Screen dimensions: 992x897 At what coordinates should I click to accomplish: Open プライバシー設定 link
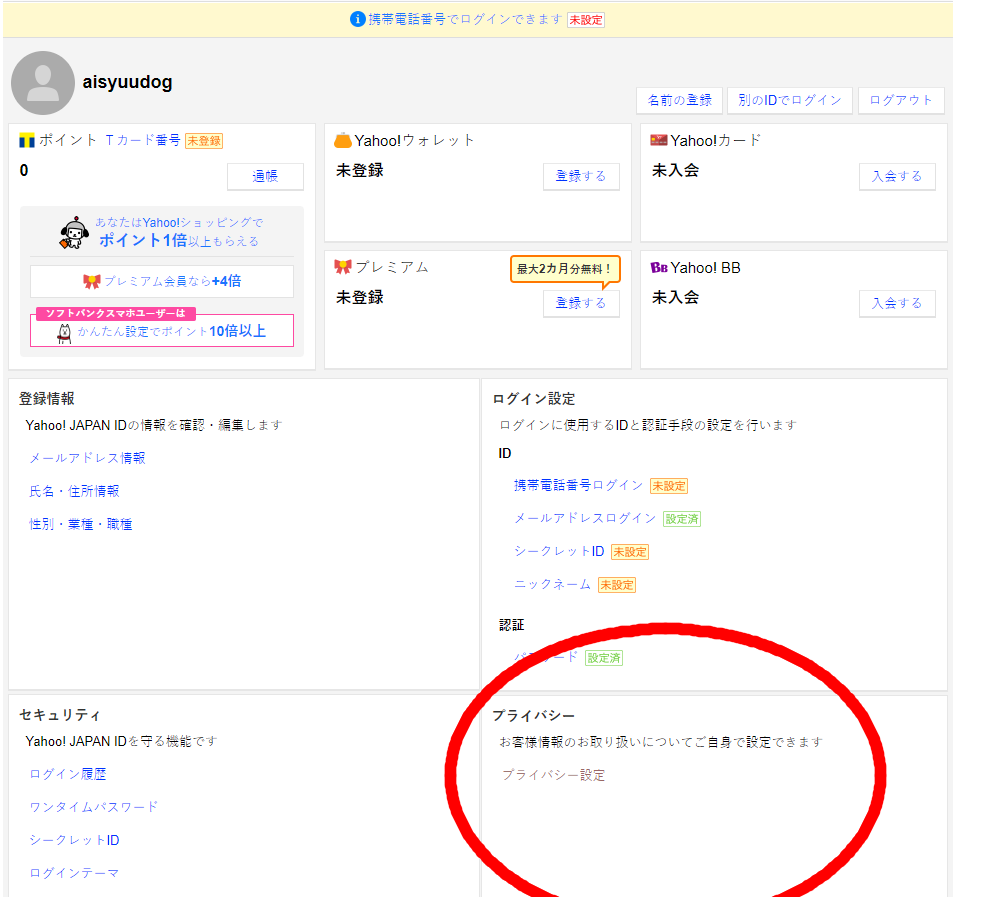tap(554, 775)
